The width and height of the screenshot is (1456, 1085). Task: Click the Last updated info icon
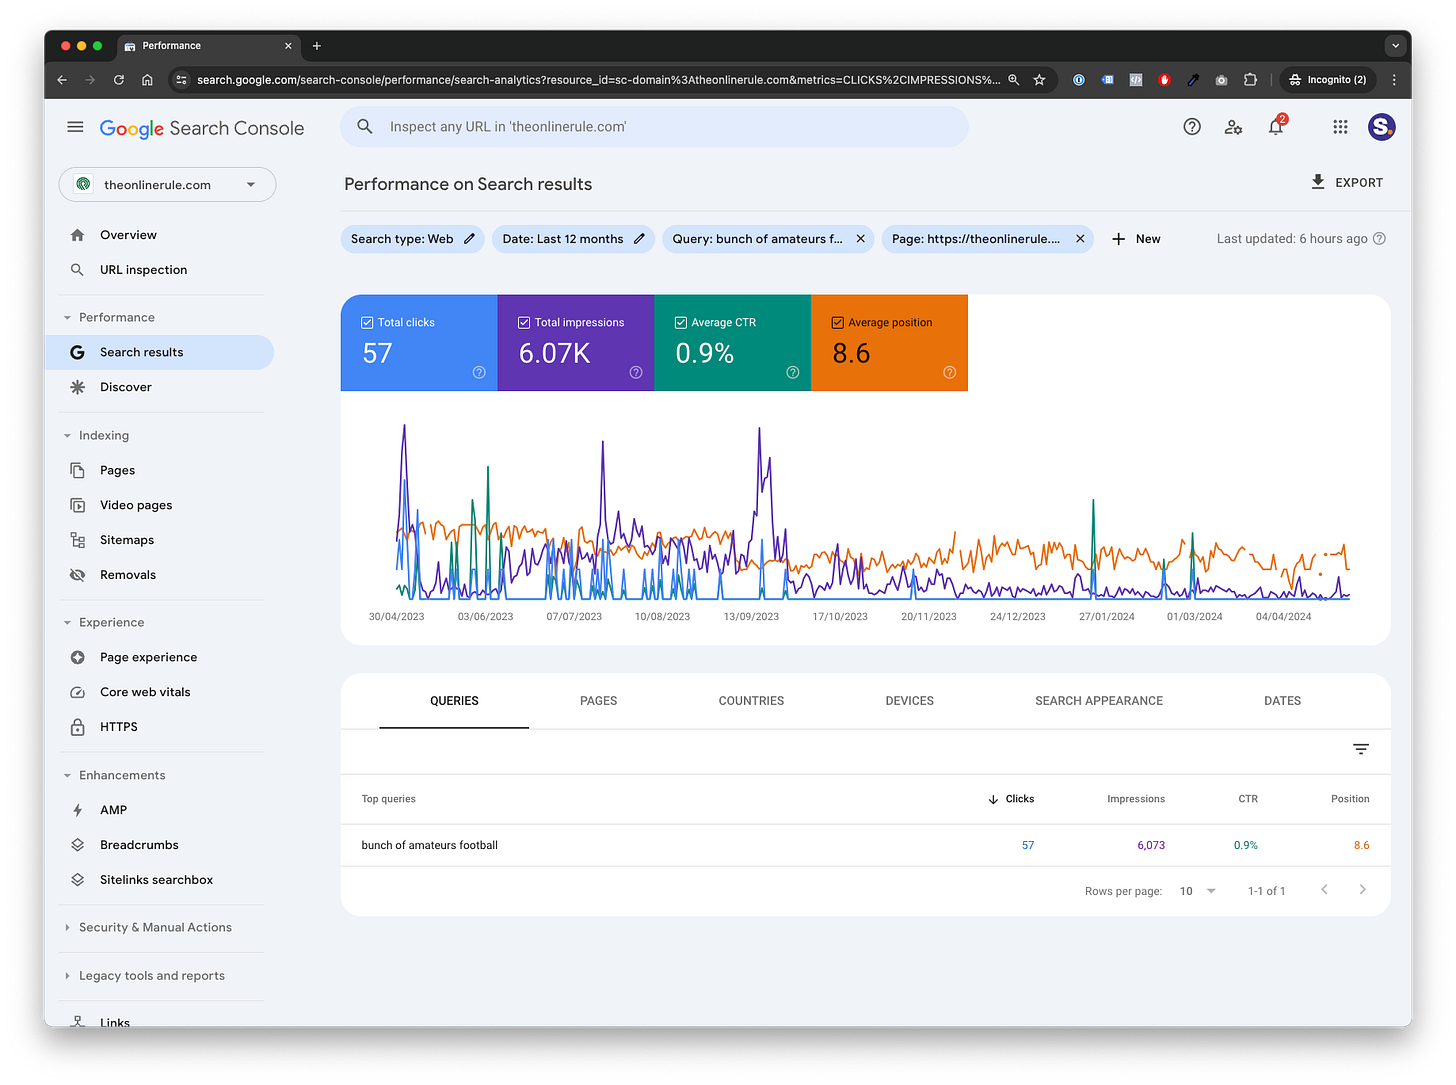[1380, 239]
